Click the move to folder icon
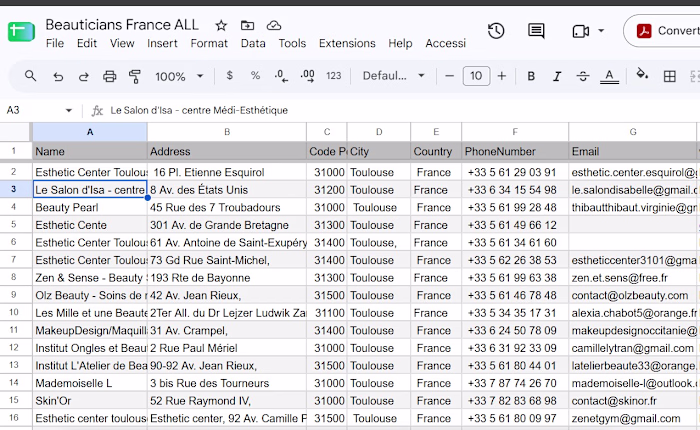This screenshot has width=700, height=430. tap(247, 25)
